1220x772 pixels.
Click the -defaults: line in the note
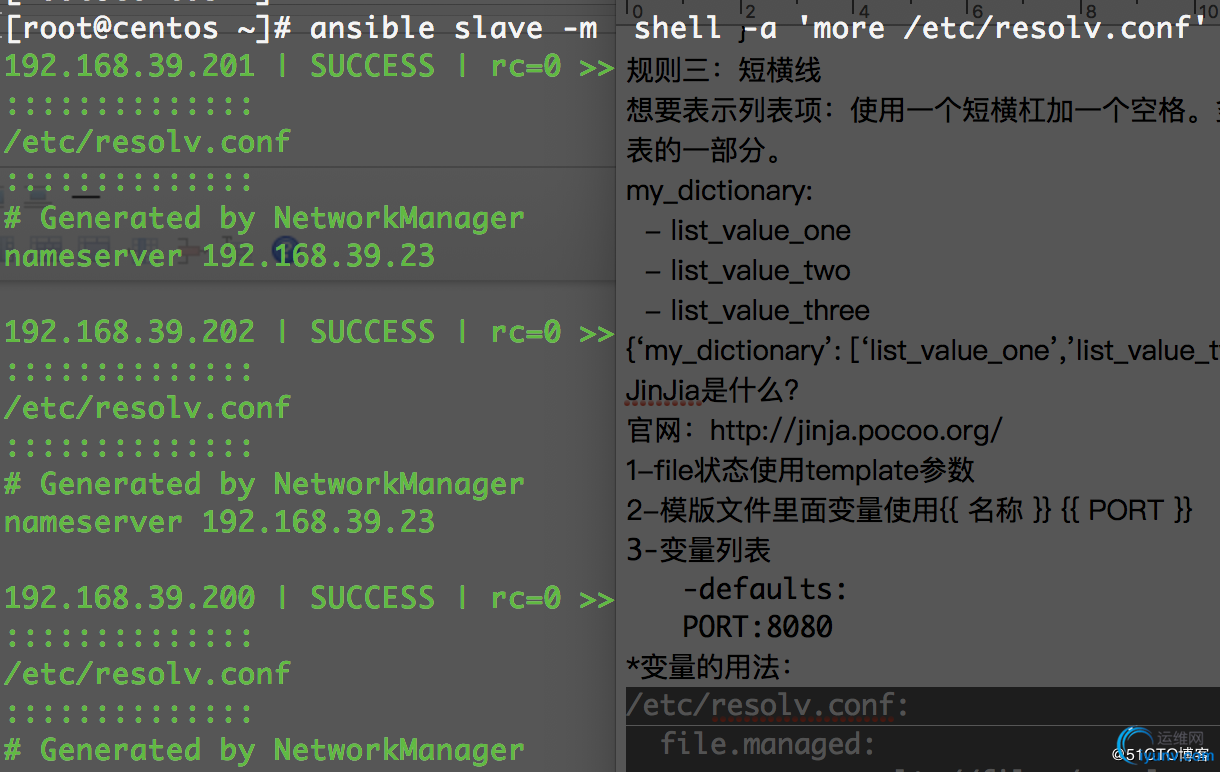(x=765, y=589)
